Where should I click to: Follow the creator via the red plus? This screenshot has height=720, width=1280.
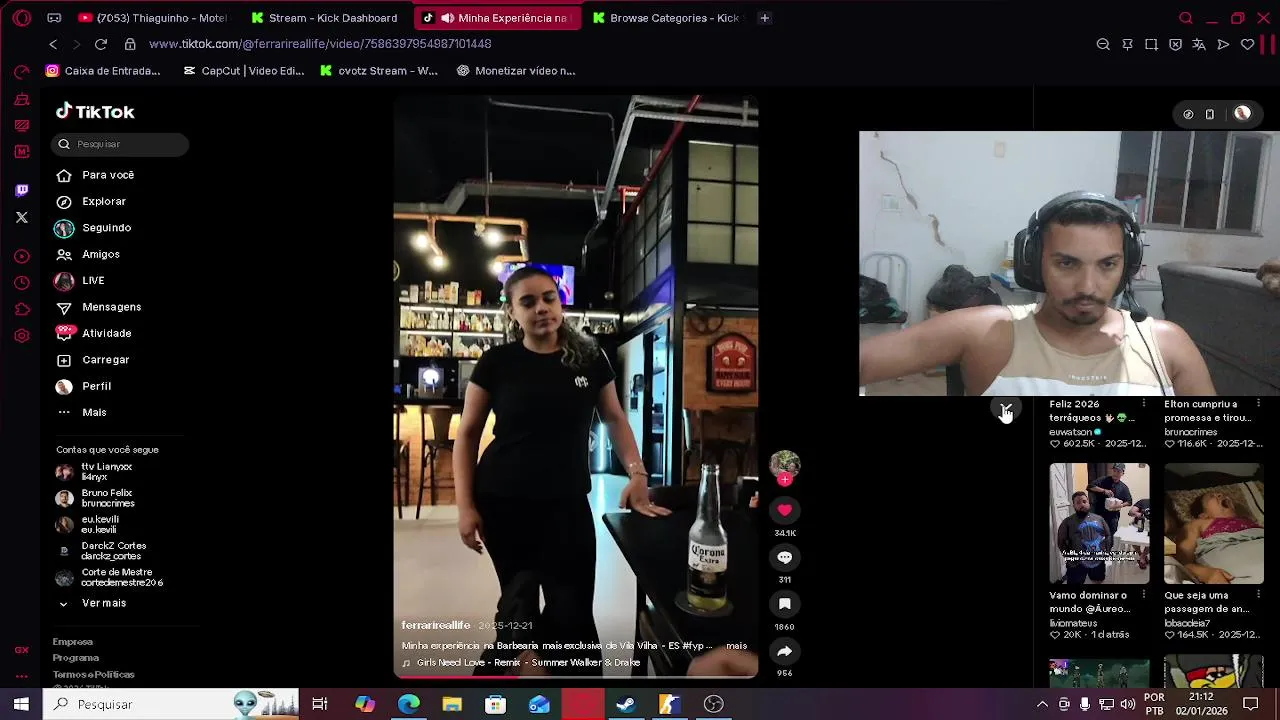[x=785, y=480]
